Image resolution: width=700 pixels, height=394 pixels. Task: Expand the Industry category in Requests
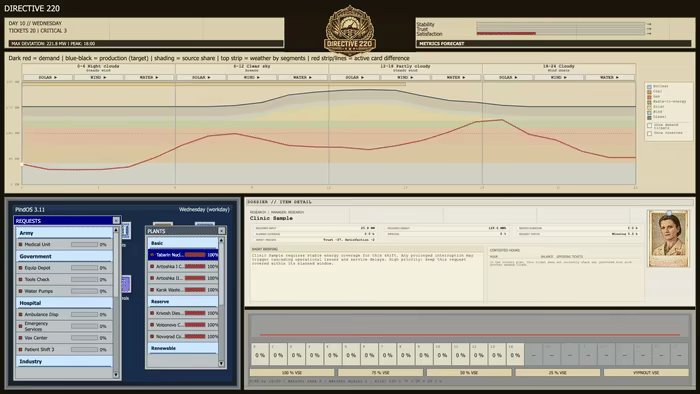point(64,361)
